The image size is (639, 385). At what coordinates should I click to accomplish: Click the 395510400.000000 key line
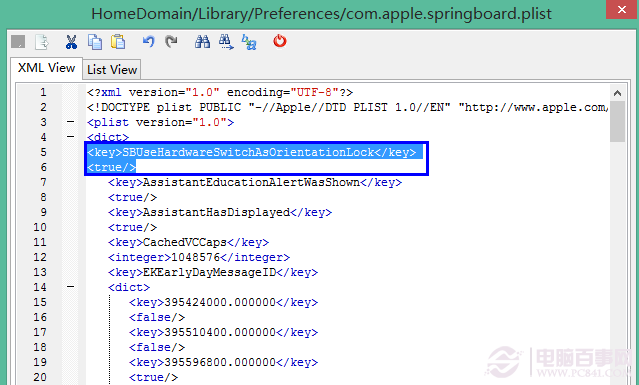pos(223,332)
